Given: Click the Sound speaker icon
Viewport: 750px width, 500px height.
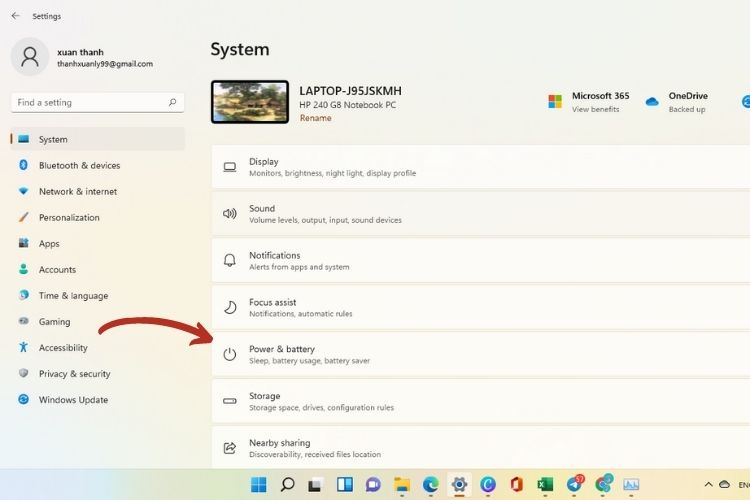Looking at the screenshot, I should pos(230,213).
